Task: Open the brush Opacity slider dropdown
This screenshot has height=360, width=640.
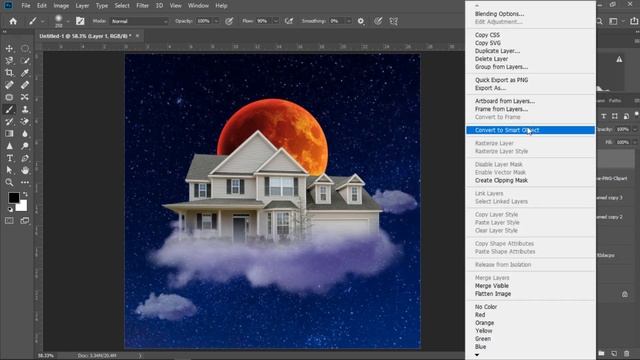Action: click(216, 21)
